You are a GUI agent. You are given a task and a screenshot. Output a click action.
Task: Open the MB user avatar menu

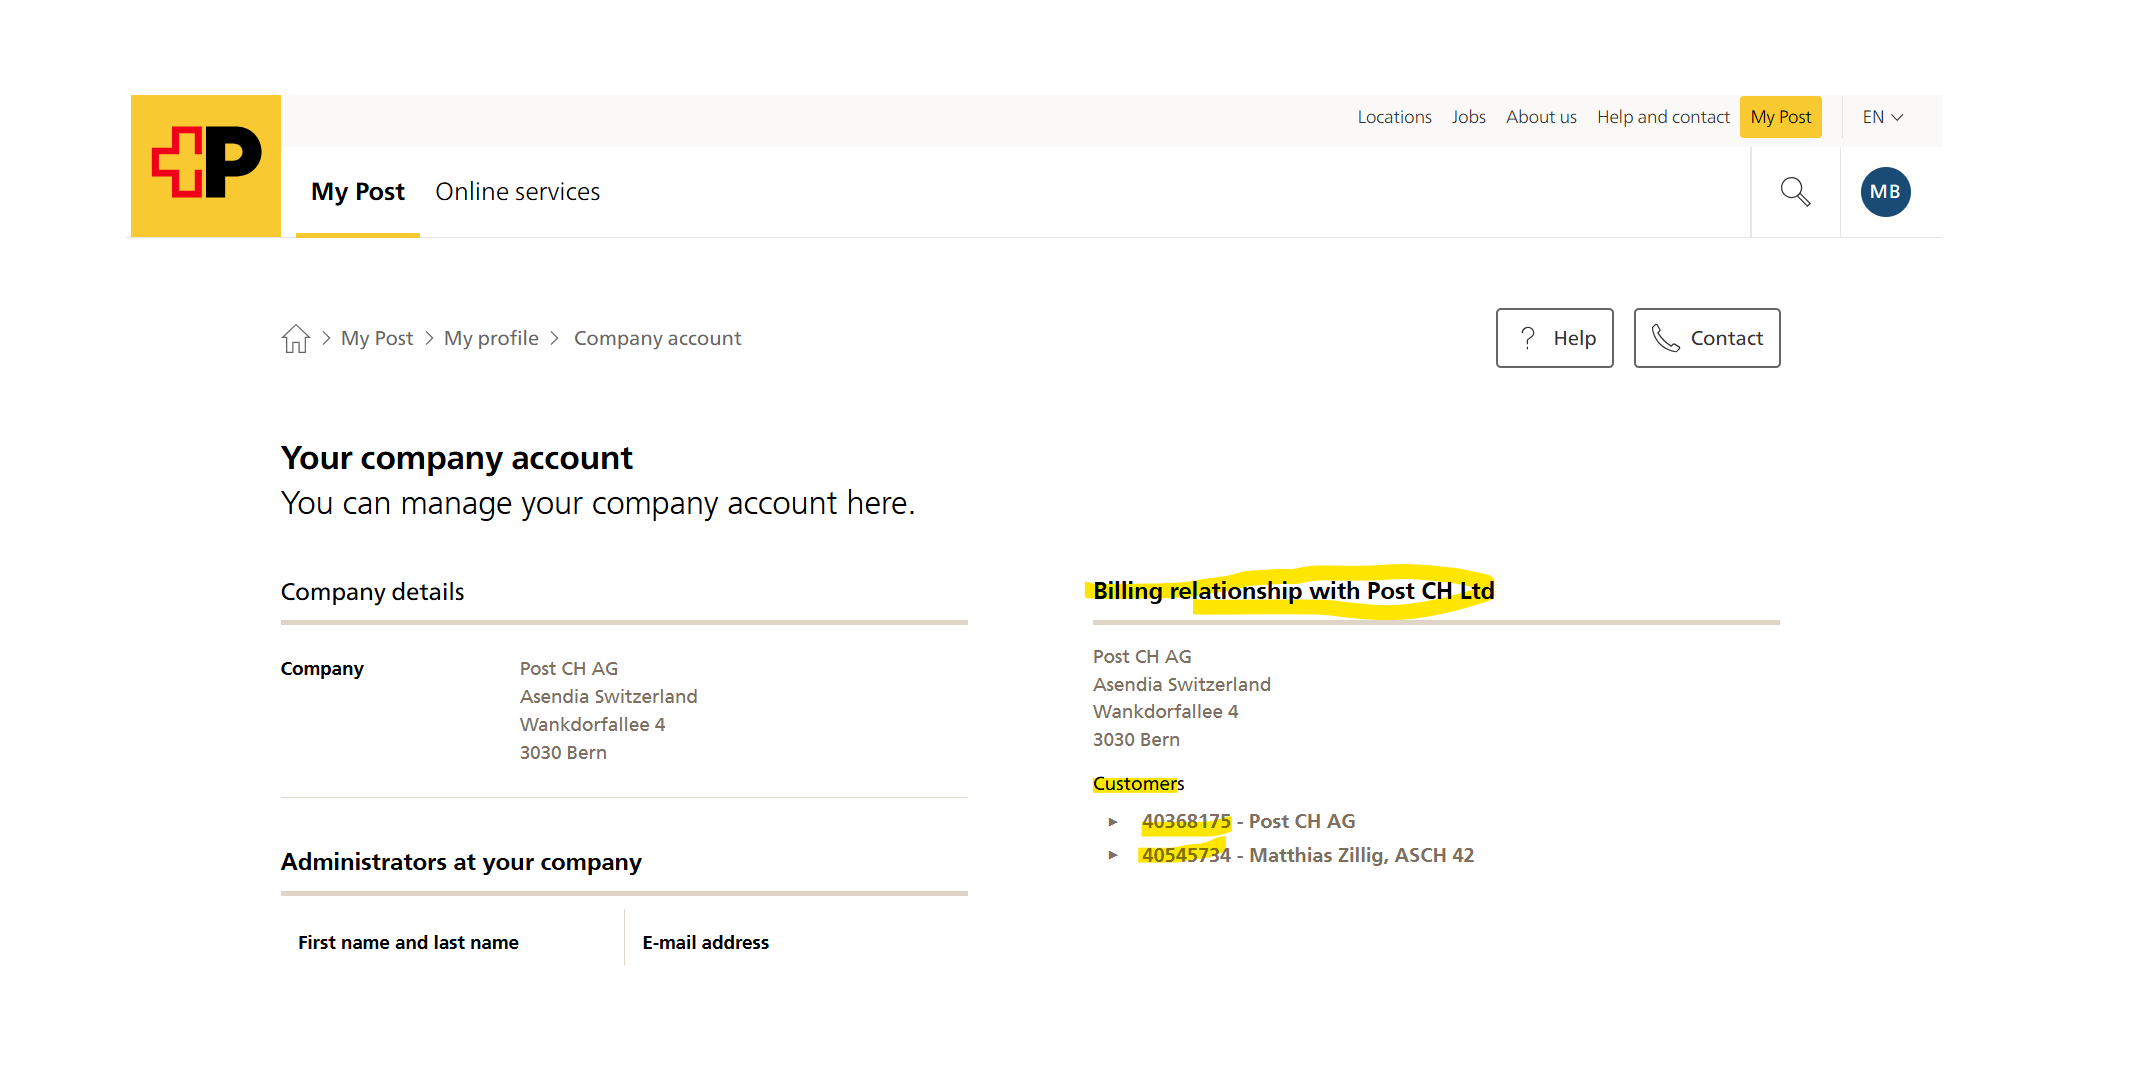[x=1885, y=192]
